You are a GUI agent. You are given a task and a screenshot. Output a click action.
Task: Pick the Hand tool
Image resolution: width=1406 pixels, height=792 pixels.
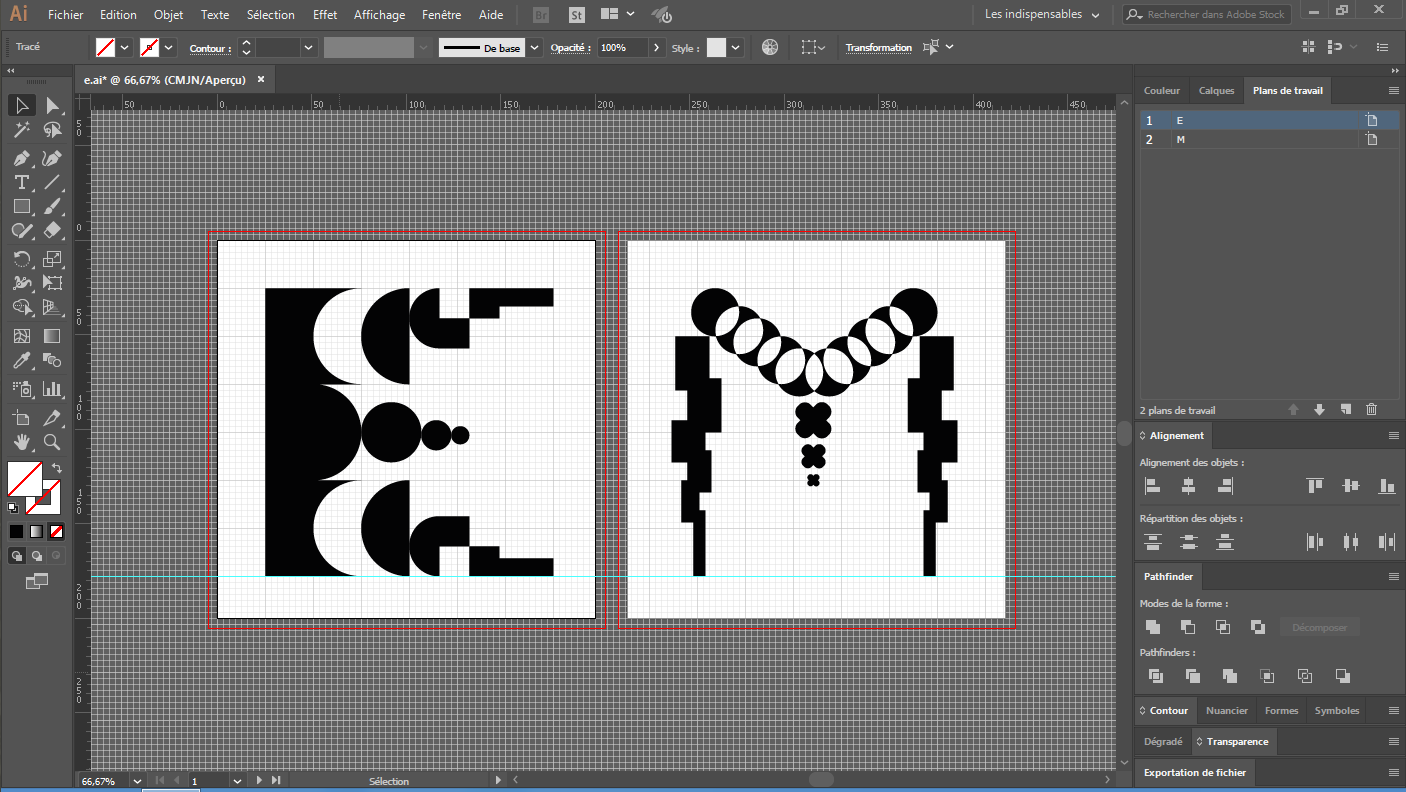click(21, 442)
